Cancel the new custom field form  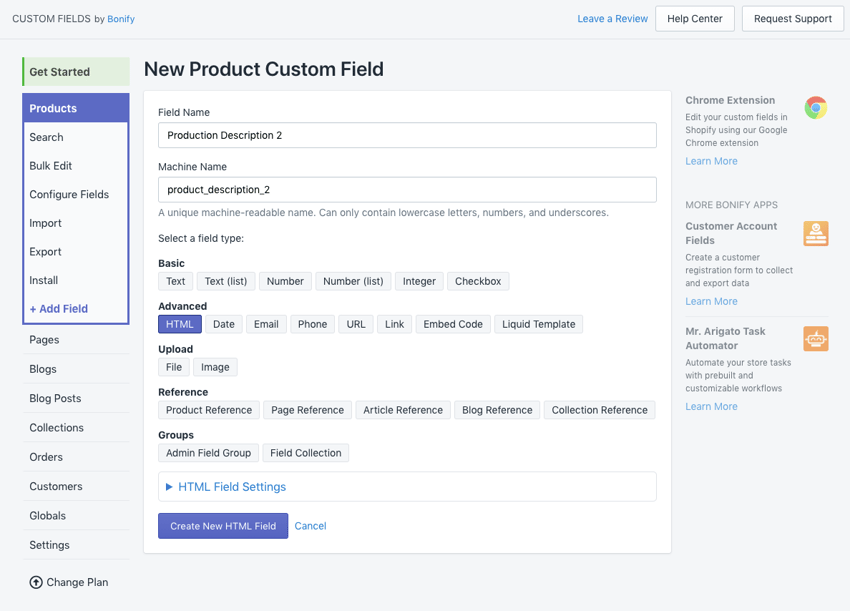click(x=311, y=526)
